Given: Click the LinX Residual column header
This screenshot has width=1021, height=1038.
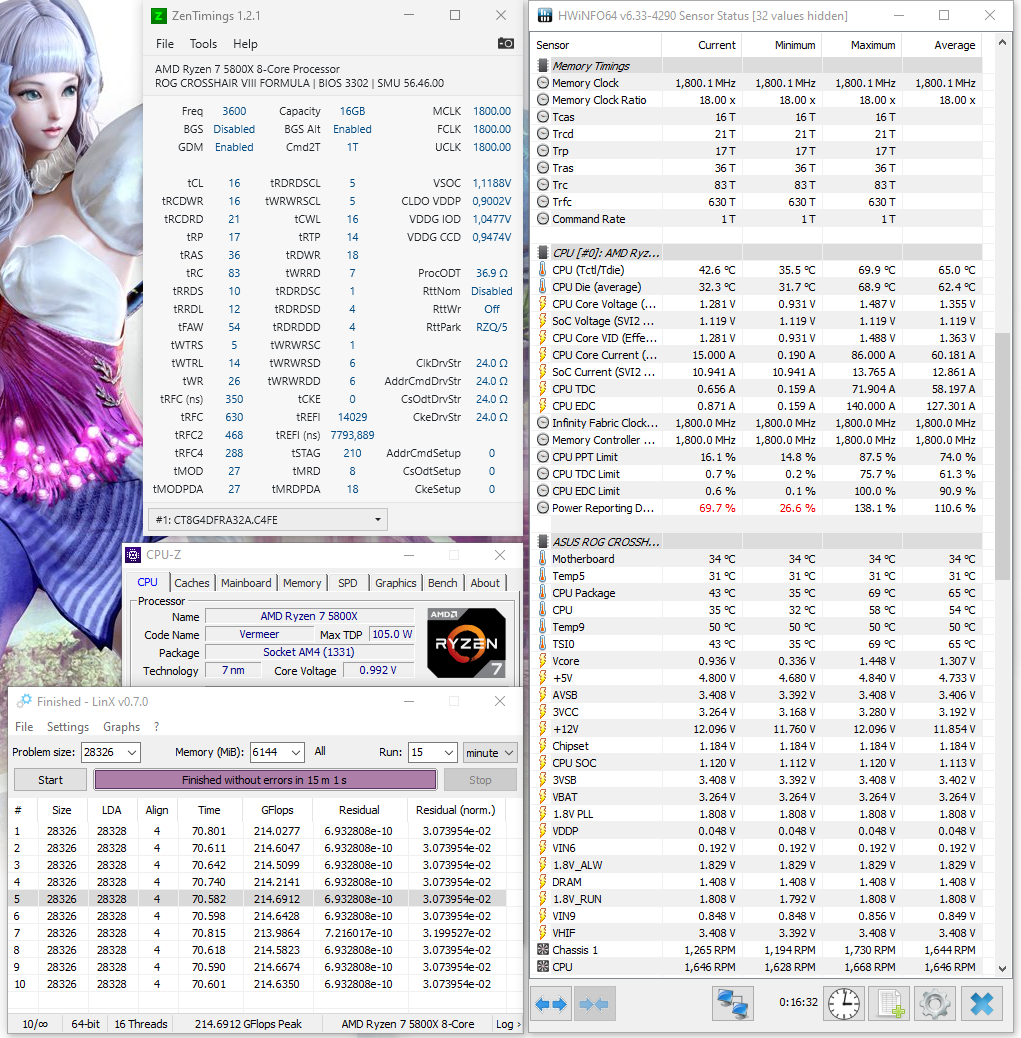Looking at the screenshot, I should pyautogui.click(x=359, y=810).
